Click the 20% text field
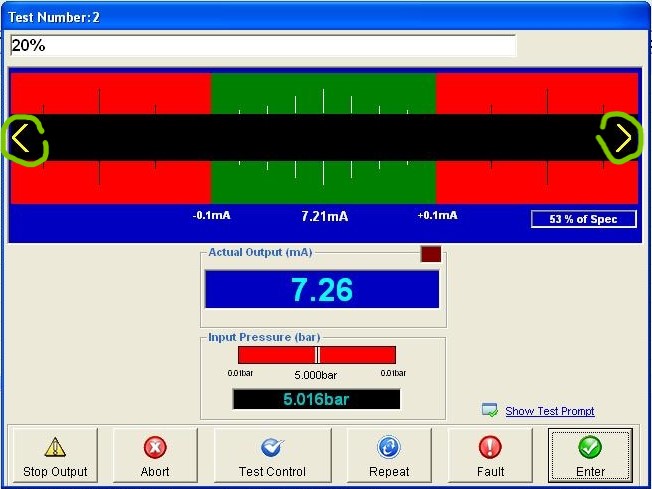This screenshot has width=652, height=489. tap(262, 46)
